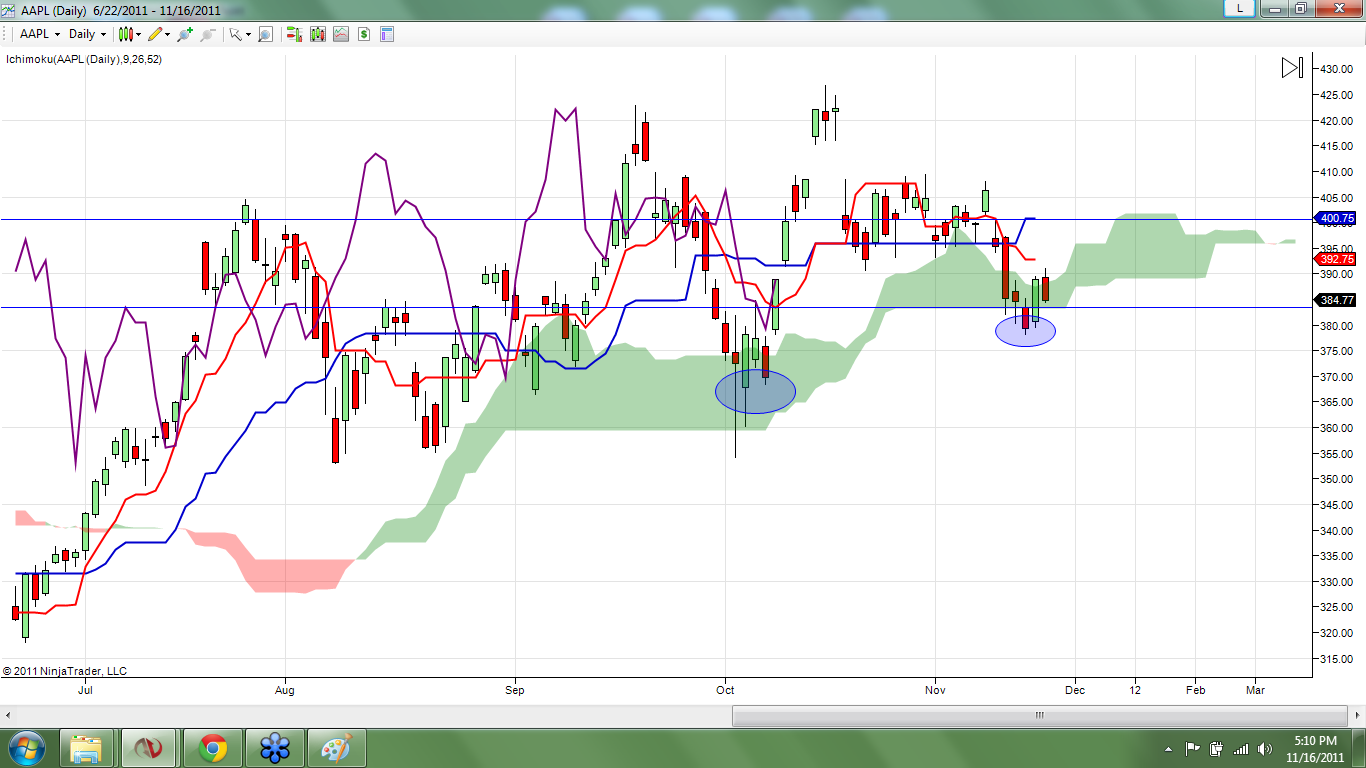The width and height of the screenshot is (1366, 768).
Task: Click the 345.00 price axis label
Action: point(1337,505)
